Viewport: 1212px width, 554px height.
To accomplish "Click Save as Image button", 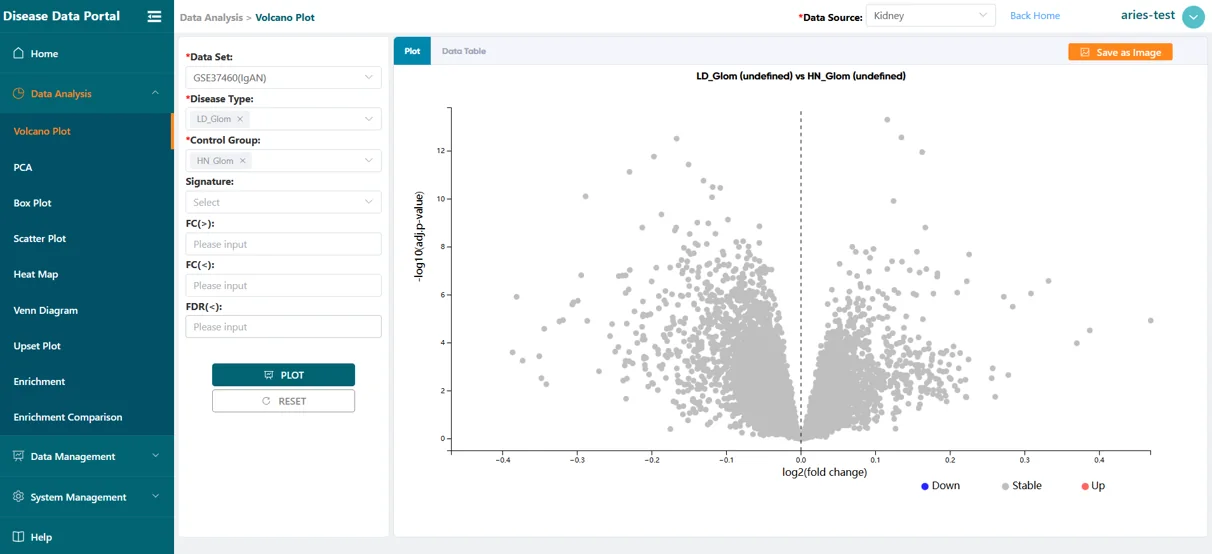I will 1120,52.
